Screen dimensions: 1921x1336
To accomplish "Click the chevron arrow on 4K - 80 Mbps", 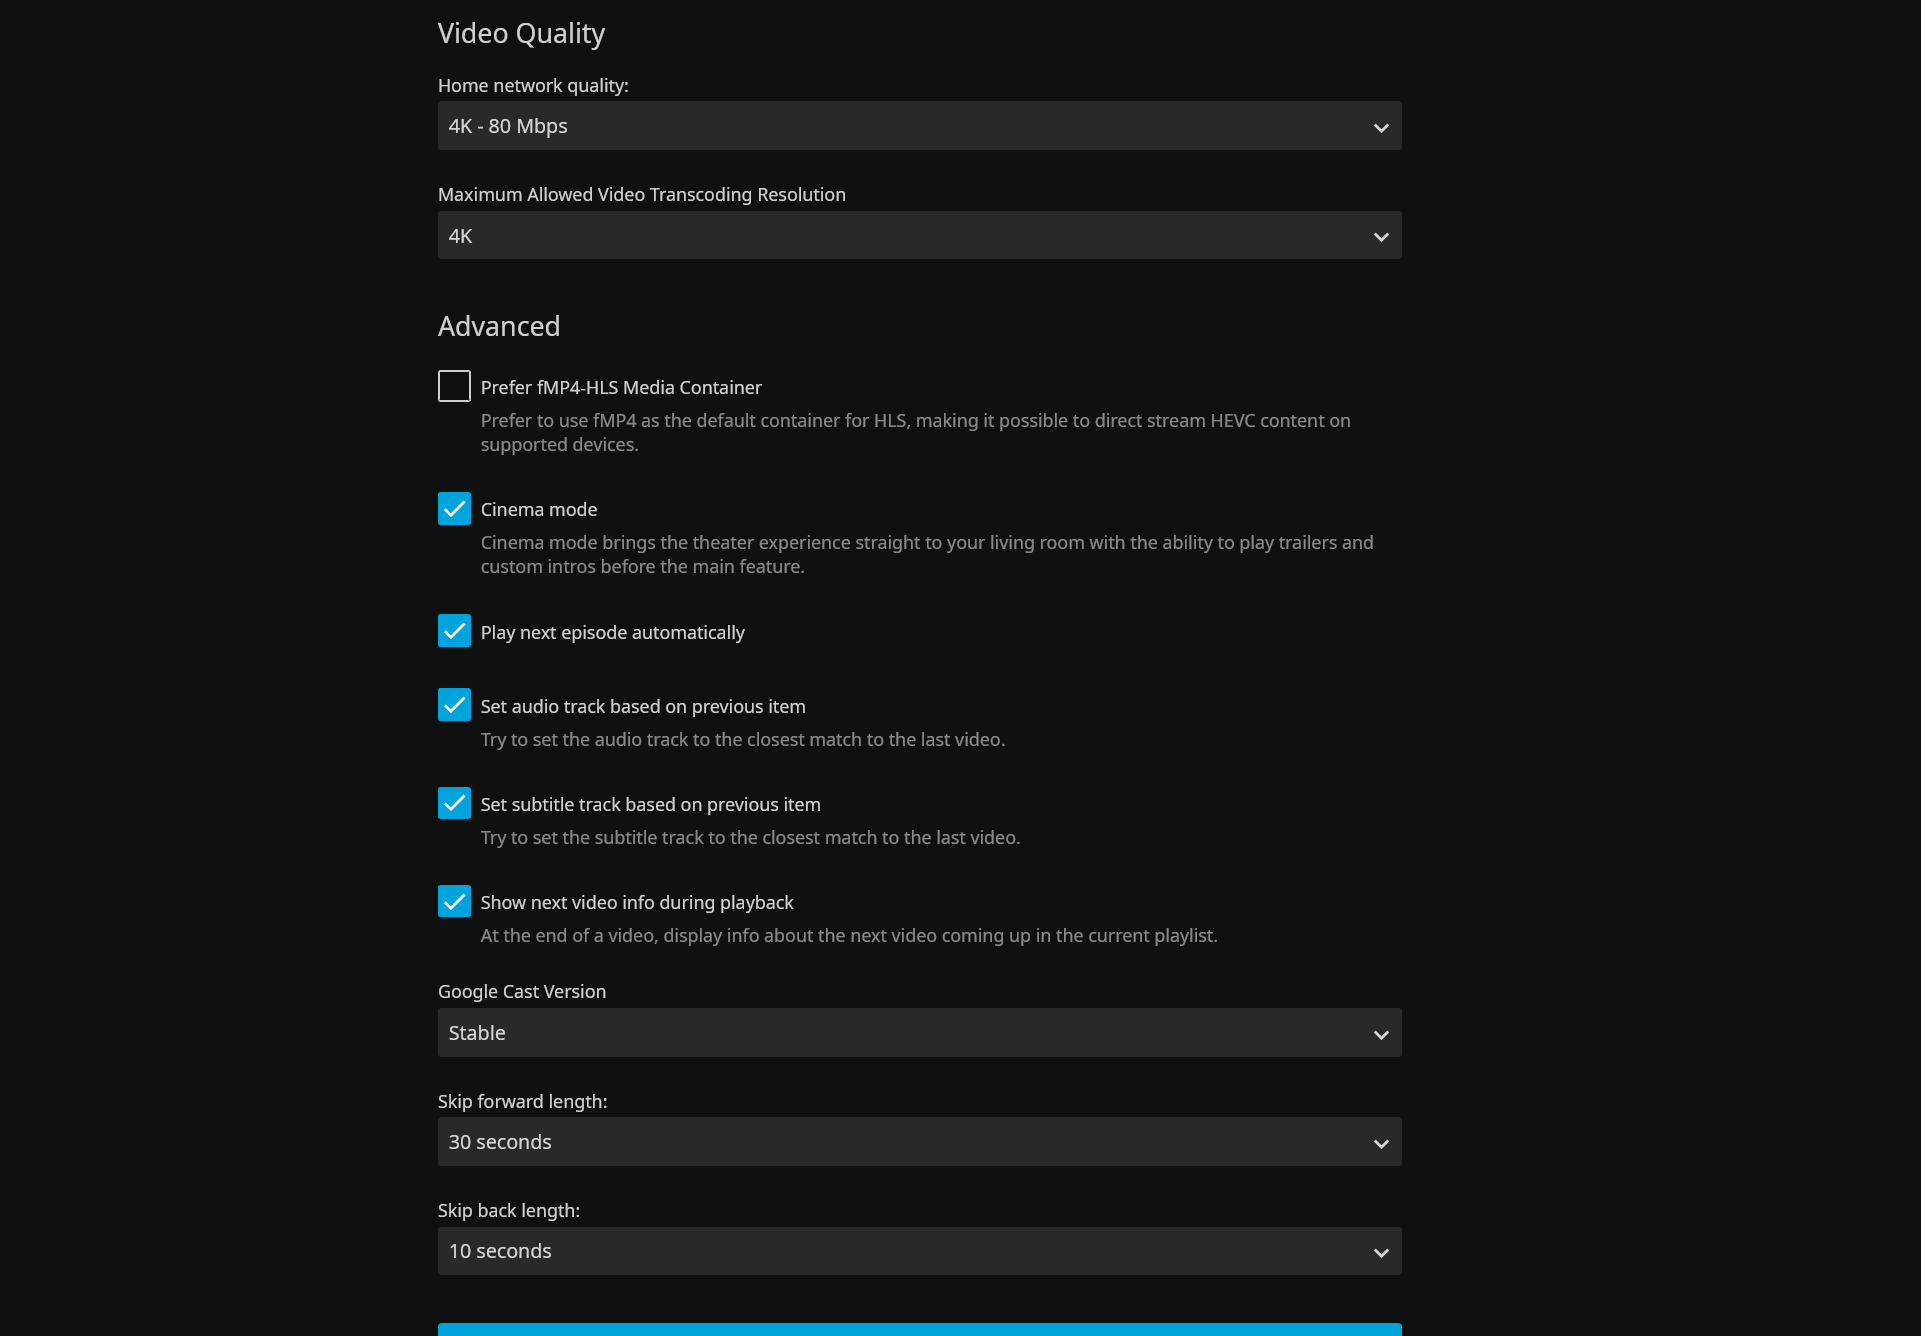I will click(x=1381, y=128).
